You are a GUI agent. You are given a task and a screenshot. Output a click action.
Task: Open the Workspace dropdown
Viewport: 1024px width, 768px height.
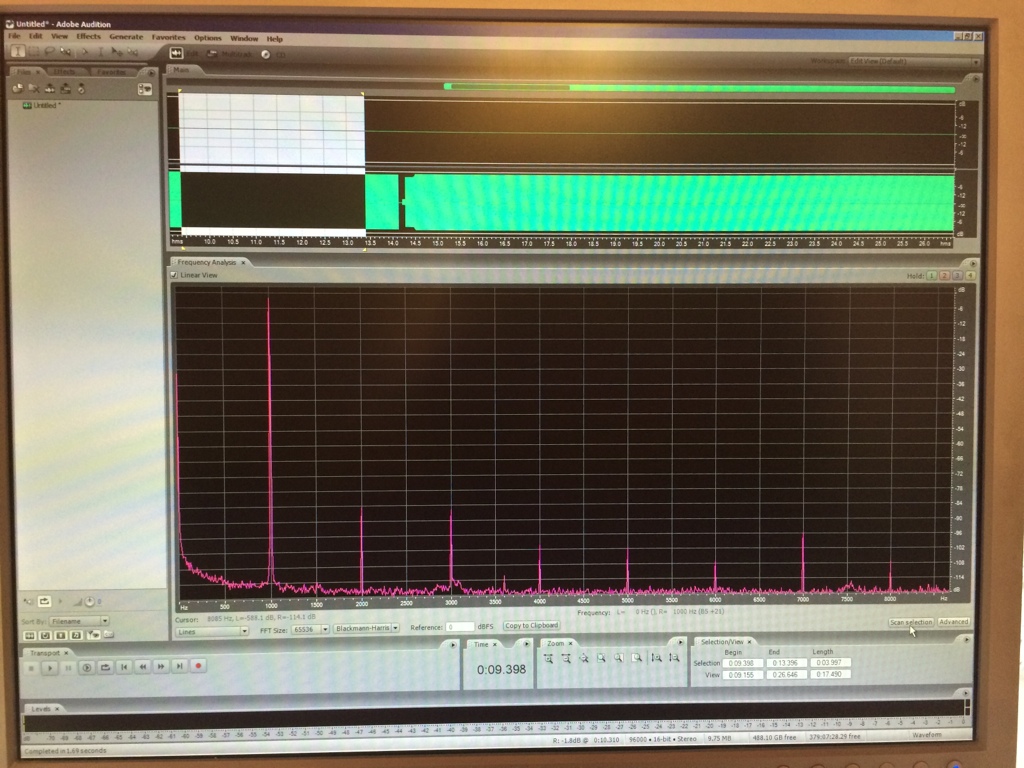tap(914, 61)
